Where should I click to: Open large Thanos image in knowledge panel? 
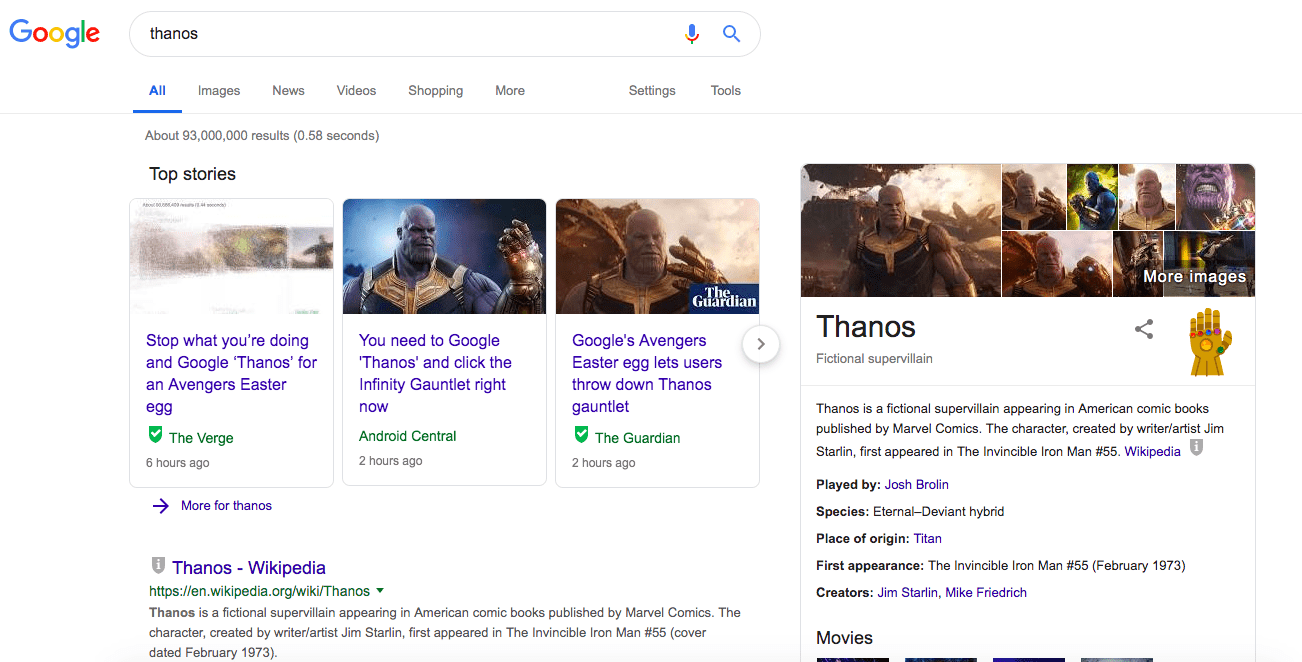[901, 230]
